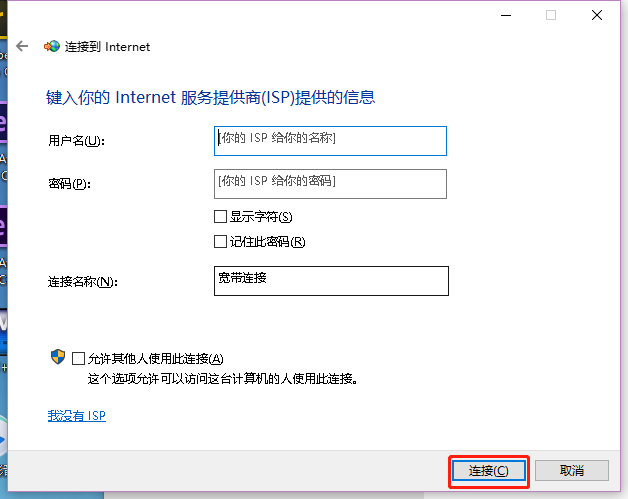Select the 连接名称(N) field containing 宽带连接
The width and height of the screenshot is (628, 499).
click(x=331, y=281)
